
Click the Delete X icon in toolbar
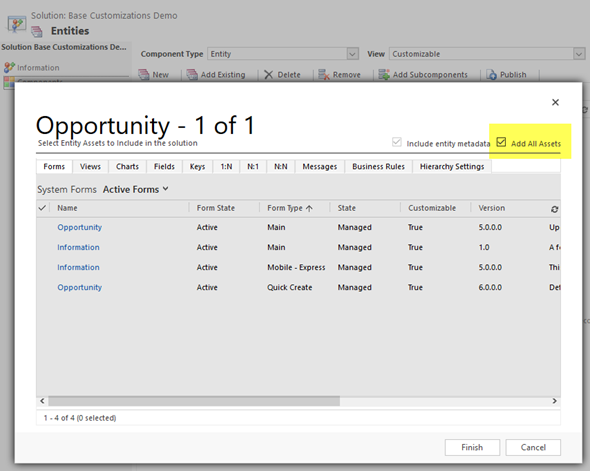269,74
